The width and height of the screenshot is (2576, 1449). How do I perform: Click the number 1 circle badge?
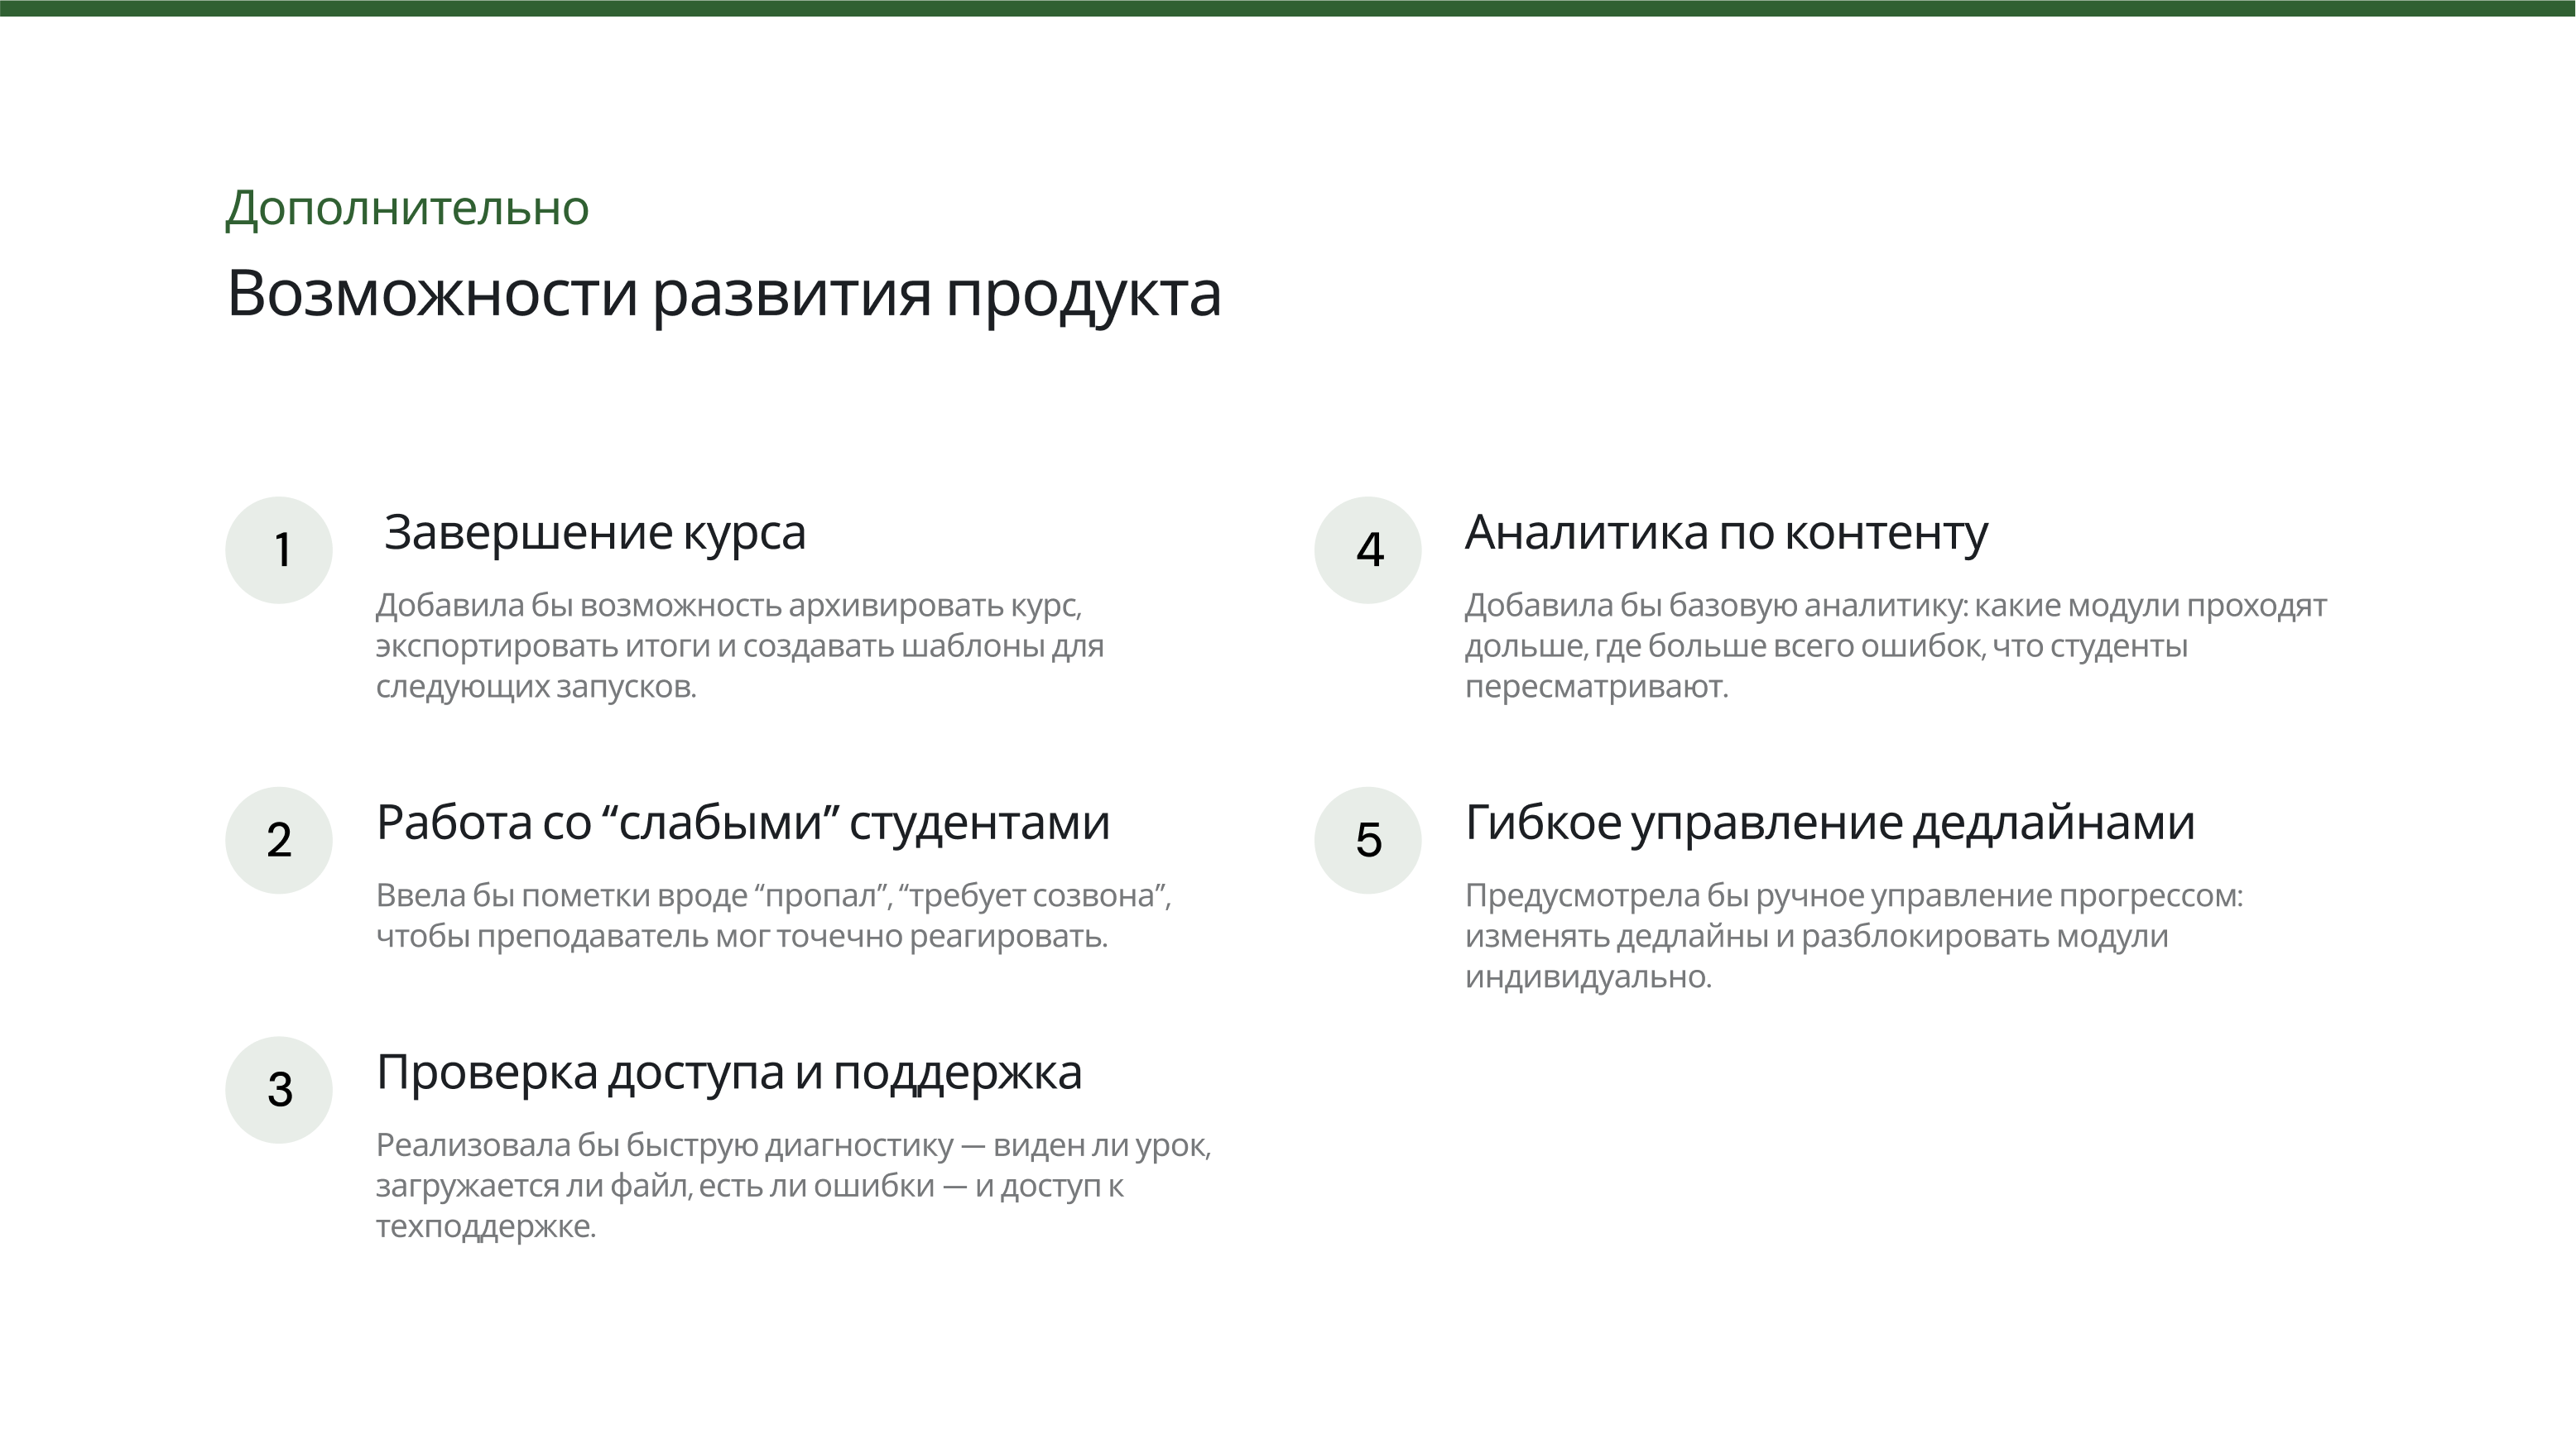point(278,550)
